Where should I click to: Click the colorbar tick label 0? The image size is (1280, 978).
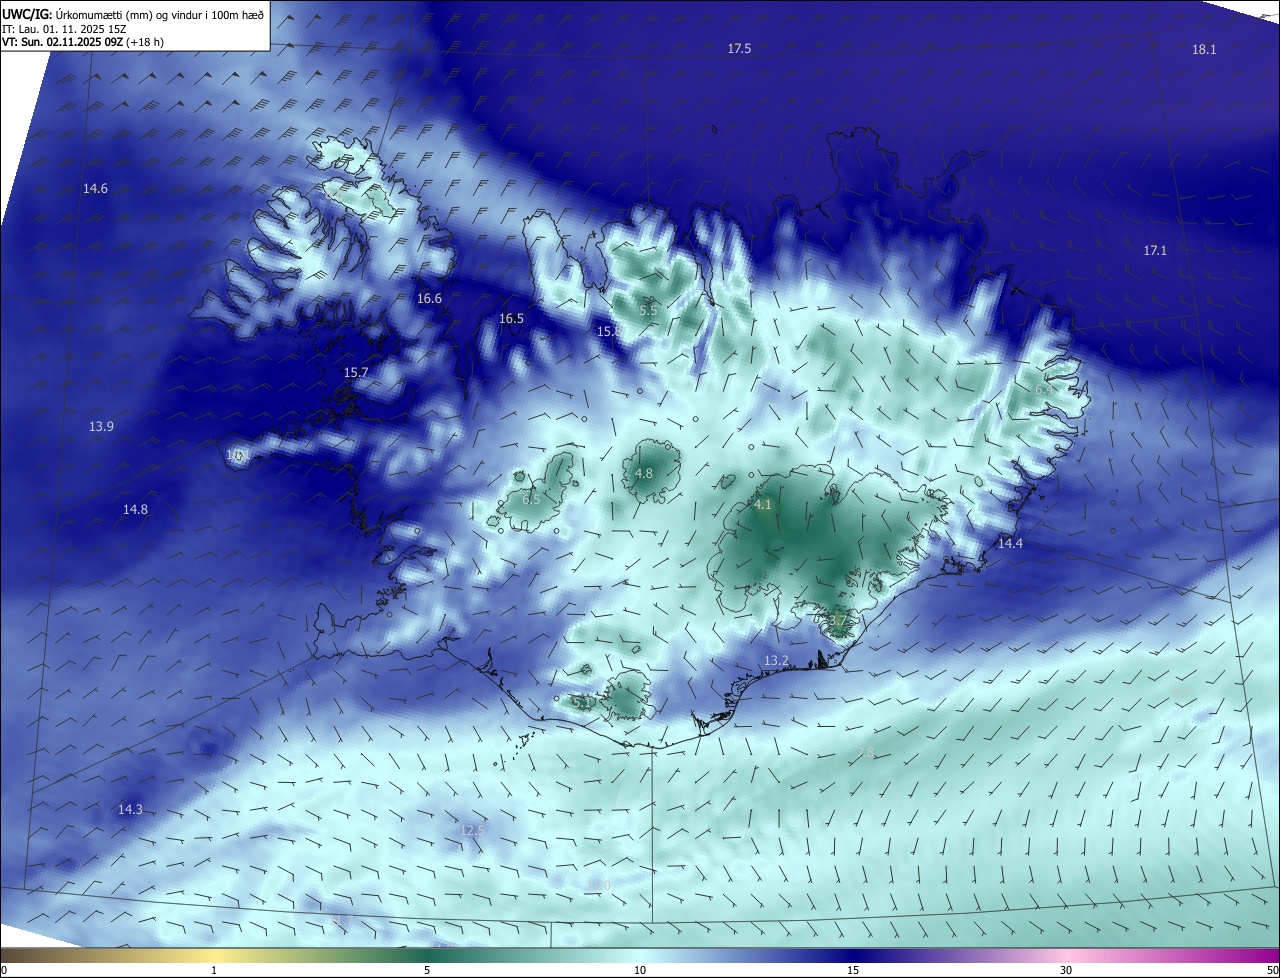(4, 971)
